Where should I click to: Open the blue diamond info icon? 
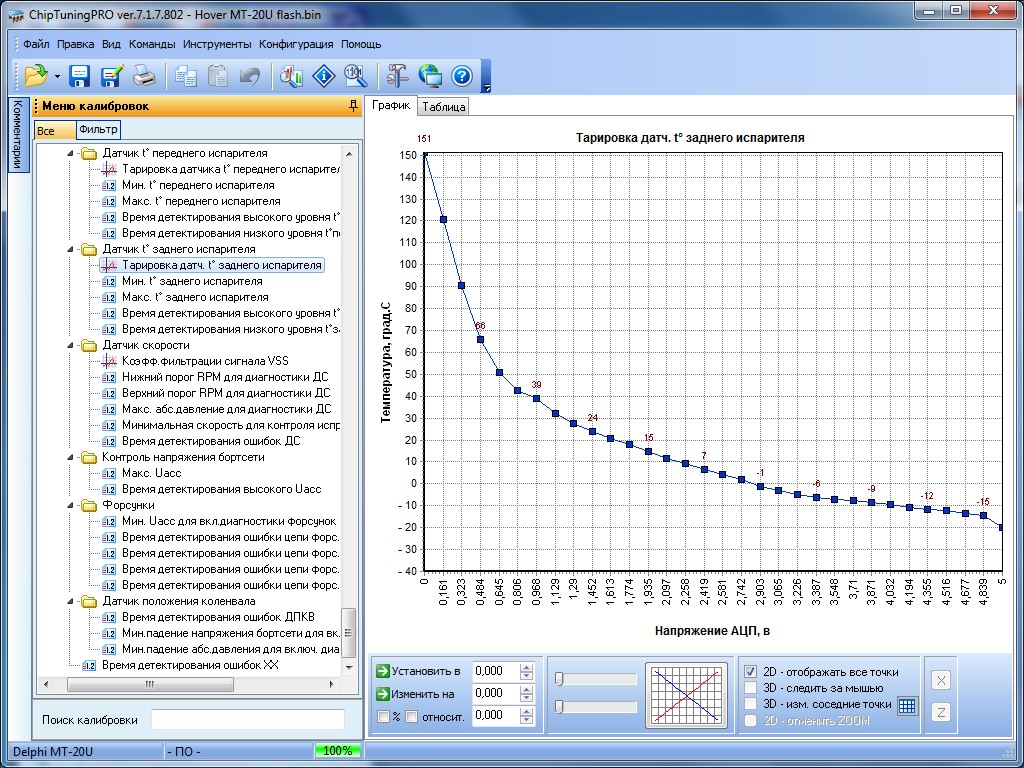pos(323,75)
